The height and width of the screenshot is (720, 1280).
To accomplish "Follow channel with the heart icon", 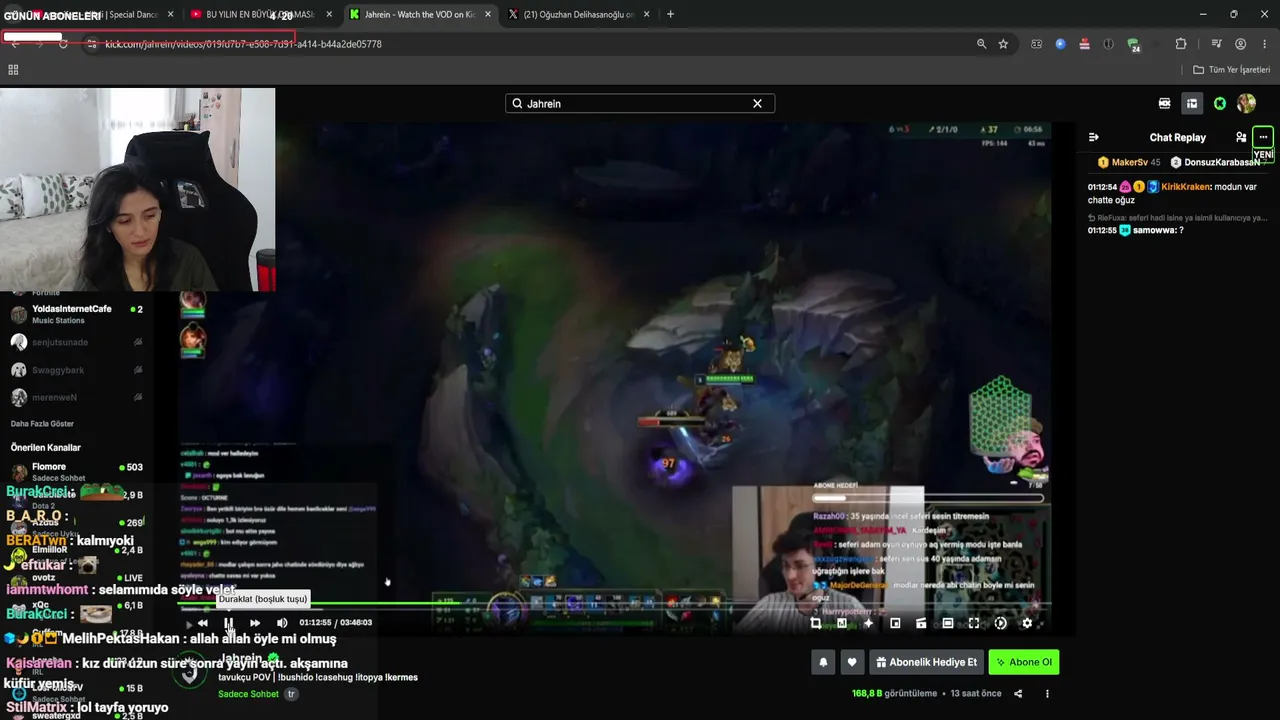I will coord(852,662).
